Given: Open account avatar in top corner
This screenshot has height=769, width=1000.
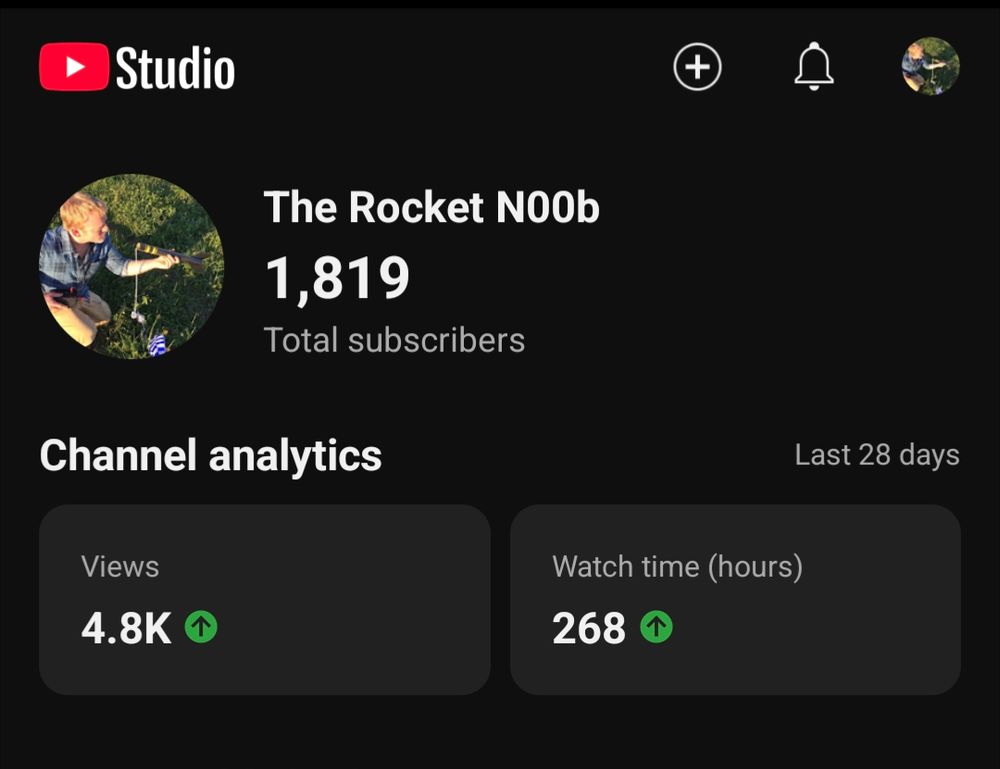Looking at the screenshot, I should pyautogui.click(x=930, y=66).
